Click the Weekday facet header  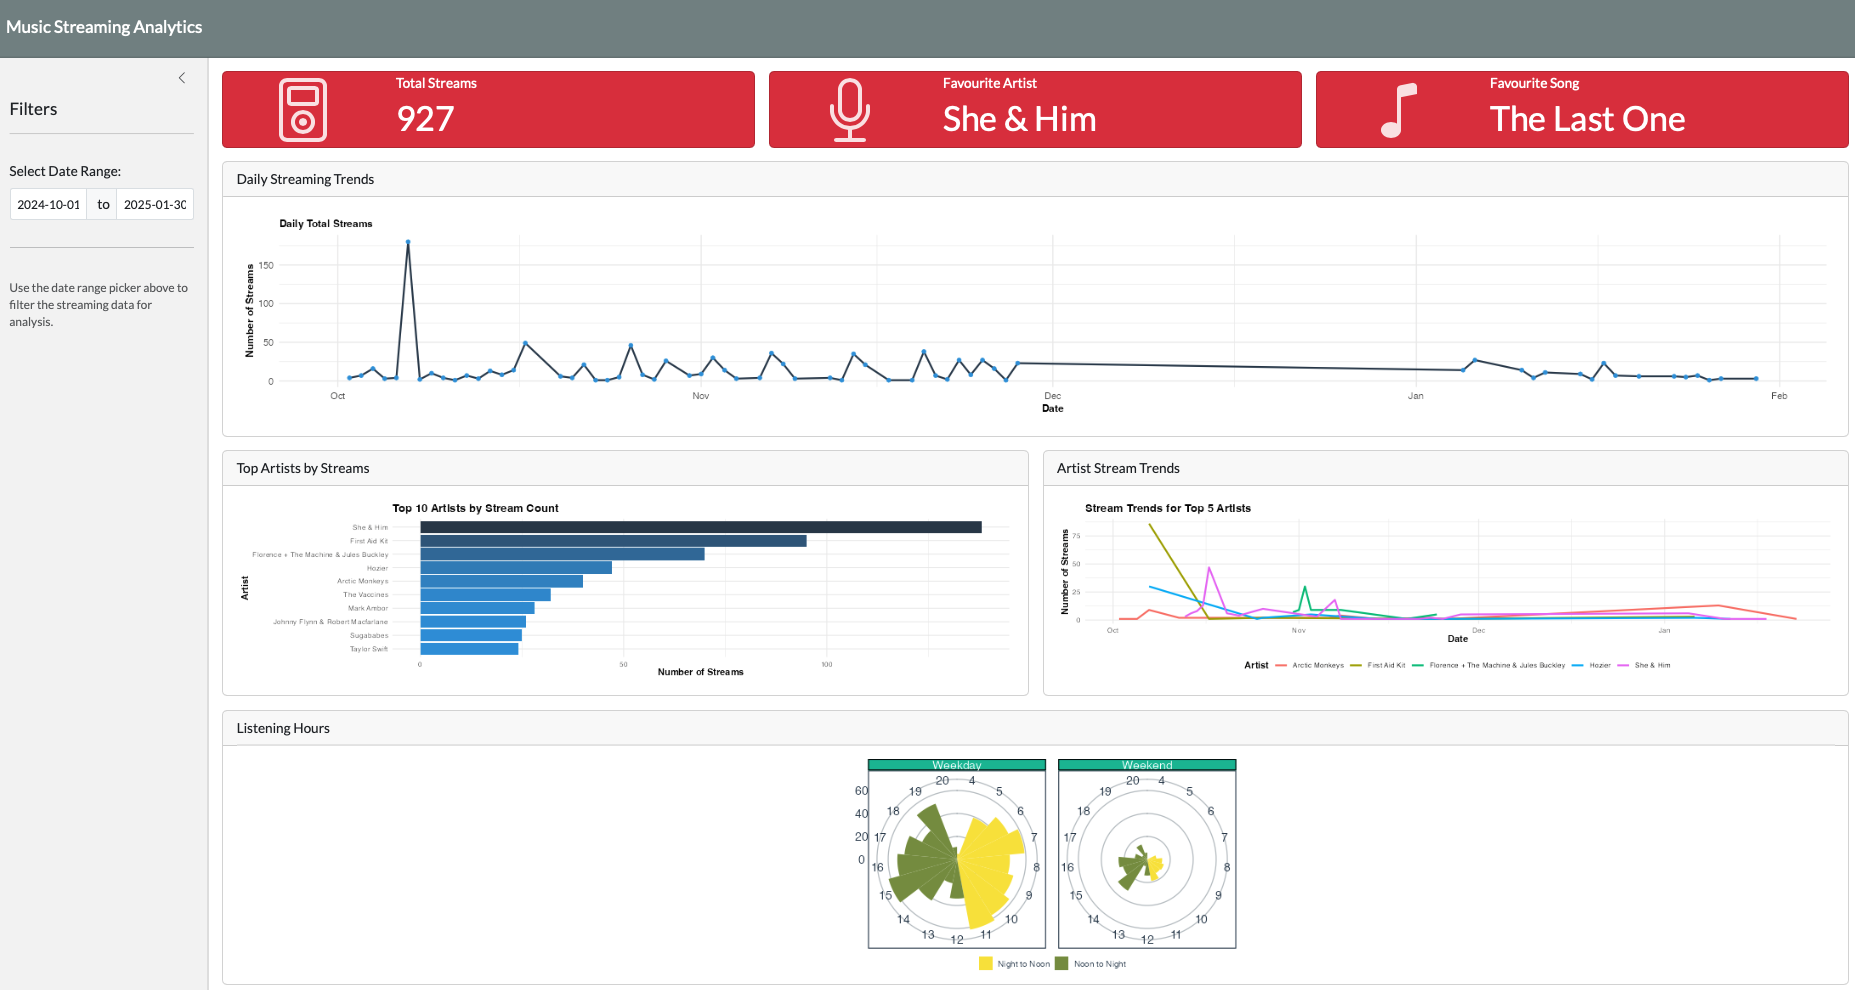(x=957, y=765)
